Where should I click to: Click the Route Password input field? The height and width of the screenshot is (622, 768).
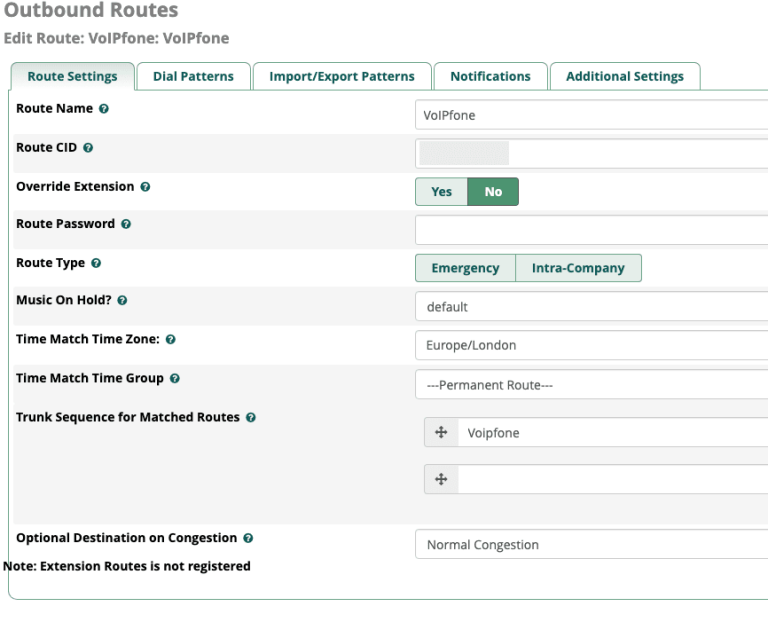click(x=592, y=230)
